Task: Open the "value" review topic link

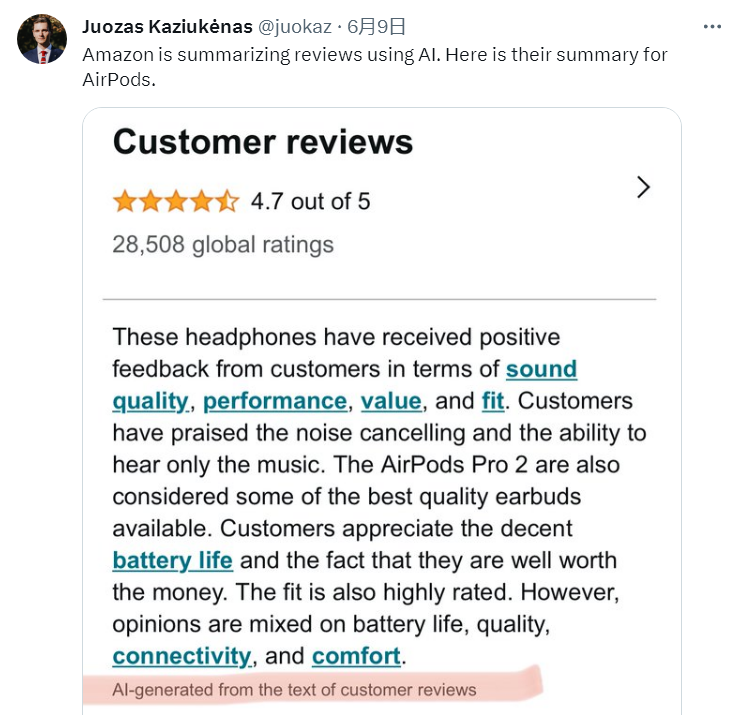Action: [391, 401]
